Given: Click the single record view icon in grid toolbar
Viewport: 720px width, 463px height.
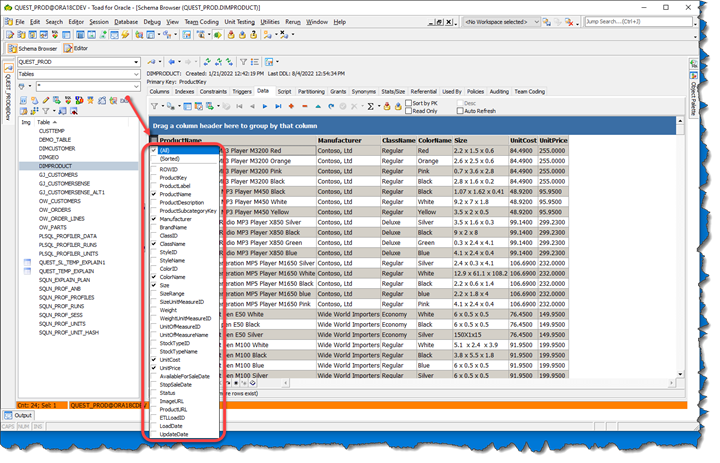Looking at the screenshot, I should 187,107.
